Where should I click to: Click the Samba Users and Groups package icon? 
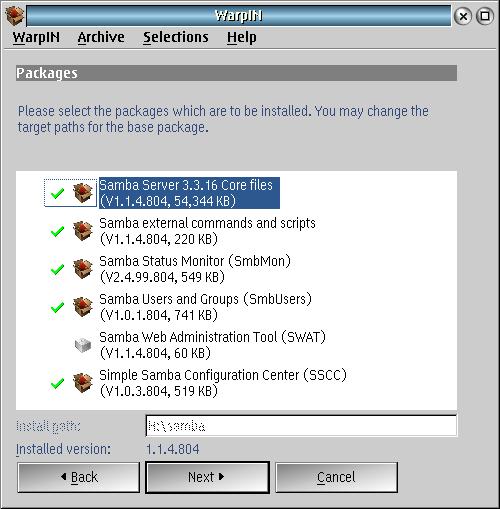click(83, 307)
